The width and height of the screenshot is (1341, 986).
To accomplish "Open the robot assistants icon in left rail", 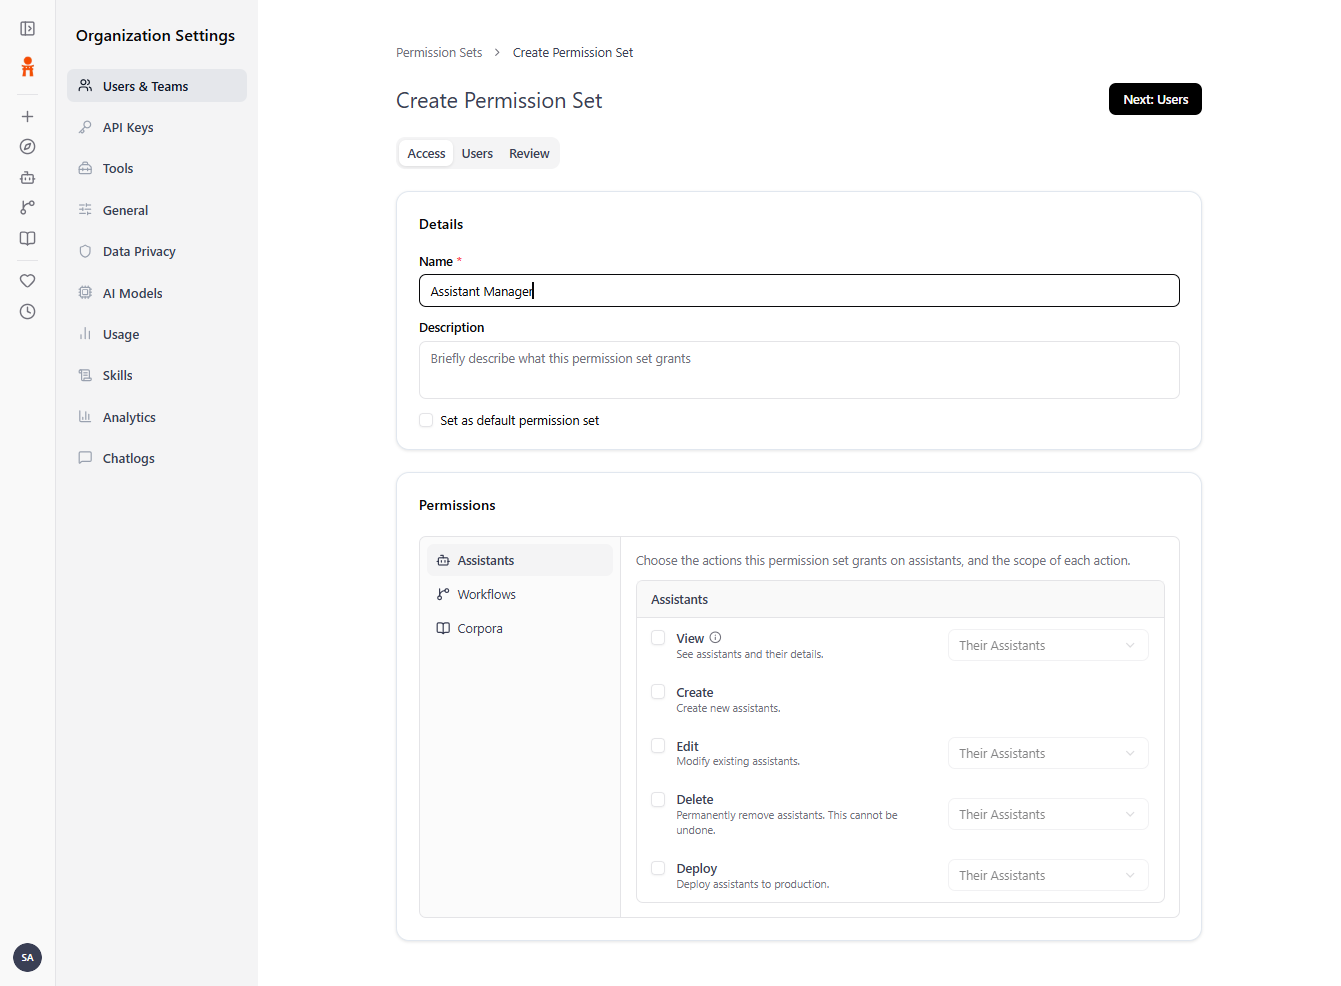I will coord(28,177).
